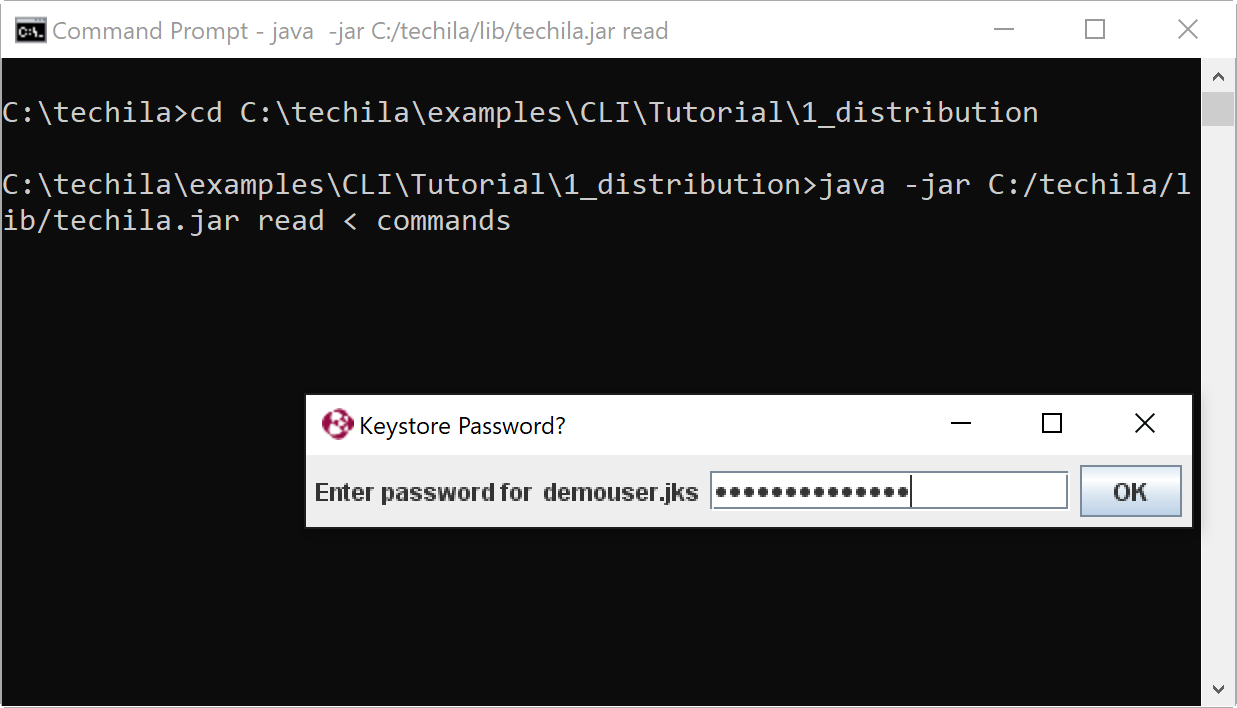The image size is (1237, 708).
Task: Click the Command Prompt icon in title bar
Action: click(30, 30)
